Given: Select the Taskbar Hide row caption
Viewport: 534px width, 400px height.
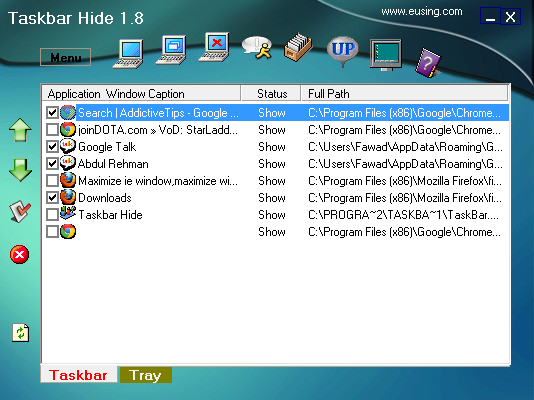Looking at the screenshot, I should [110, 215].
